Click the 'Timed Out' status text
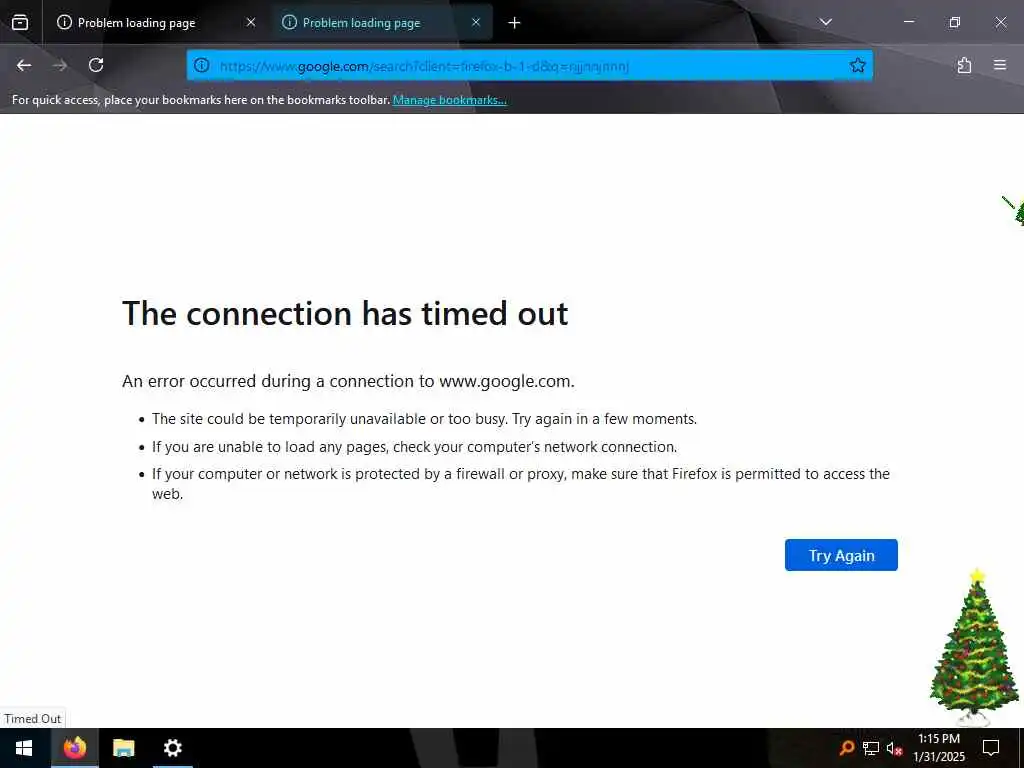Viewport: 1024px width, 768px height. coord(33,719)
